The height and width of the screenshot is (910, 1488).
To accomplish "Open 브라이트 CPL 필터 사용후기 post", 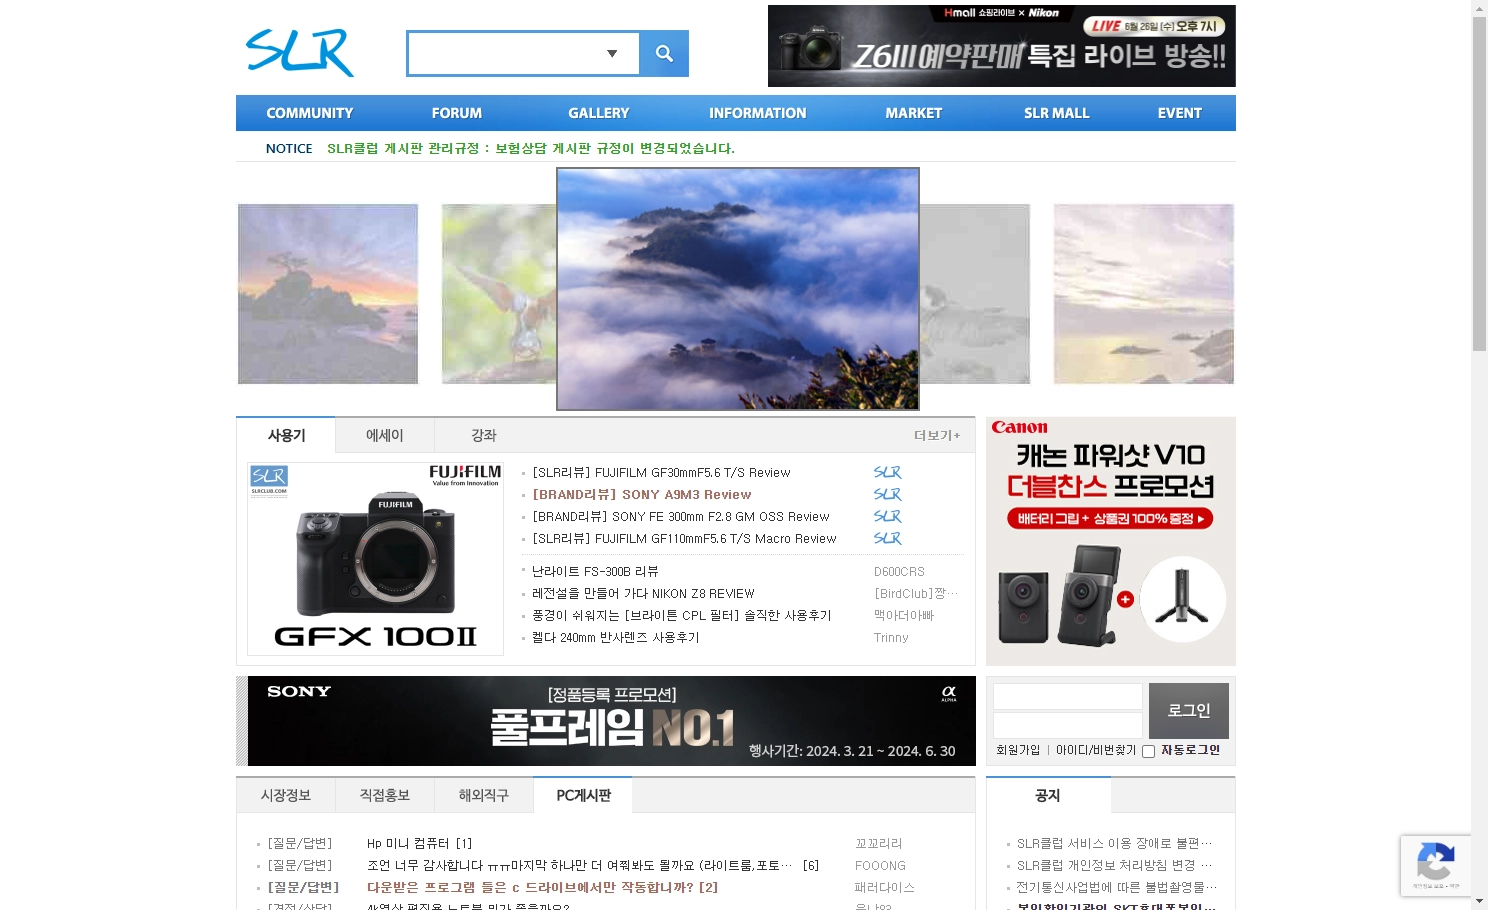I will 681,616.
